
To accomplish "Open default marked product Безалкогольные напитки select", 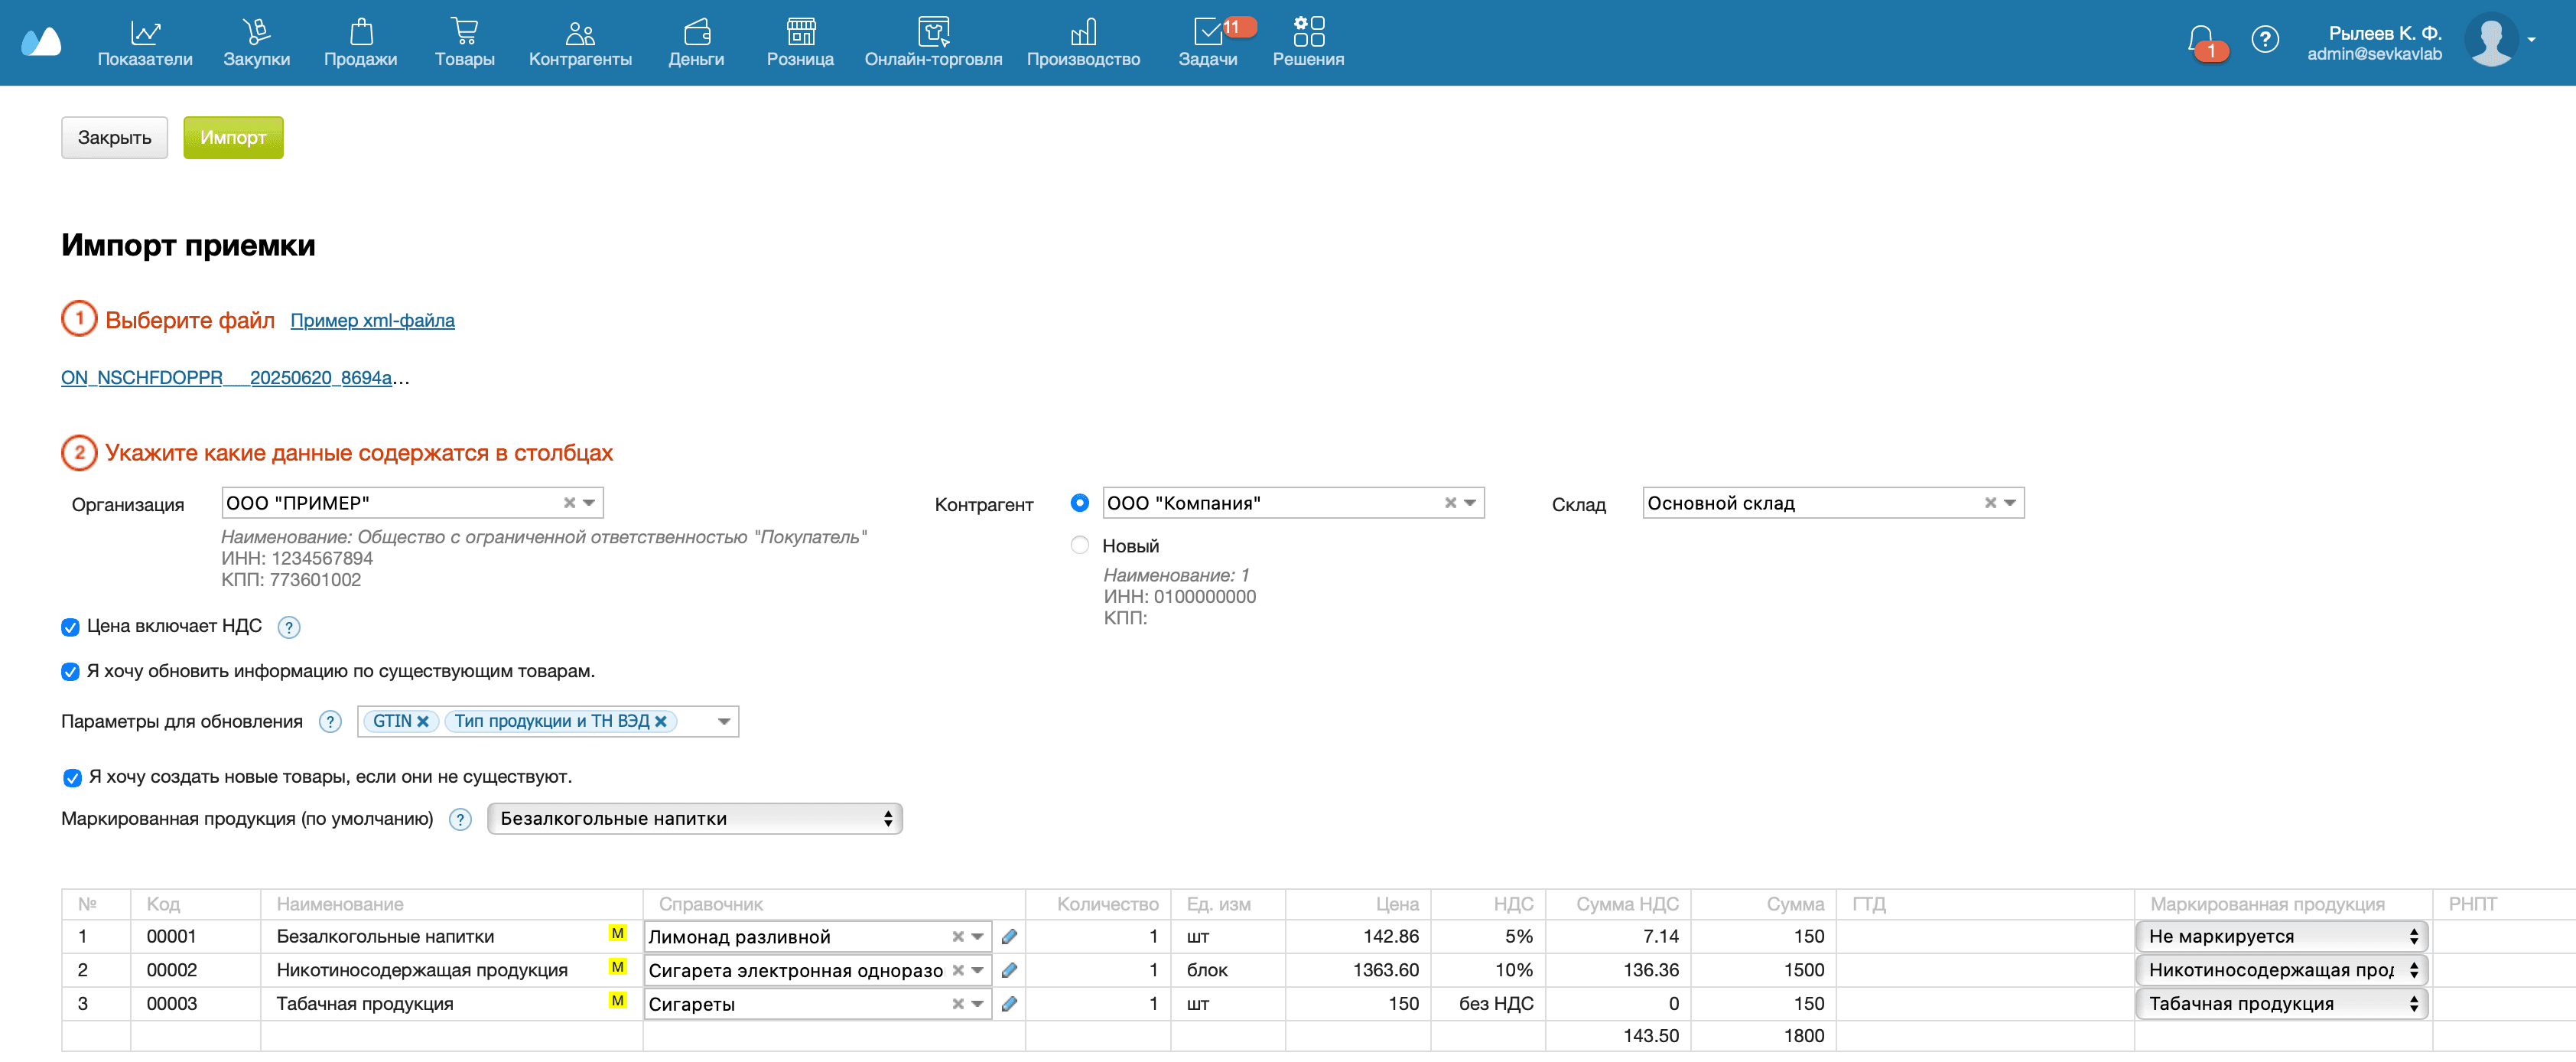I will click(x=694, y=819).
